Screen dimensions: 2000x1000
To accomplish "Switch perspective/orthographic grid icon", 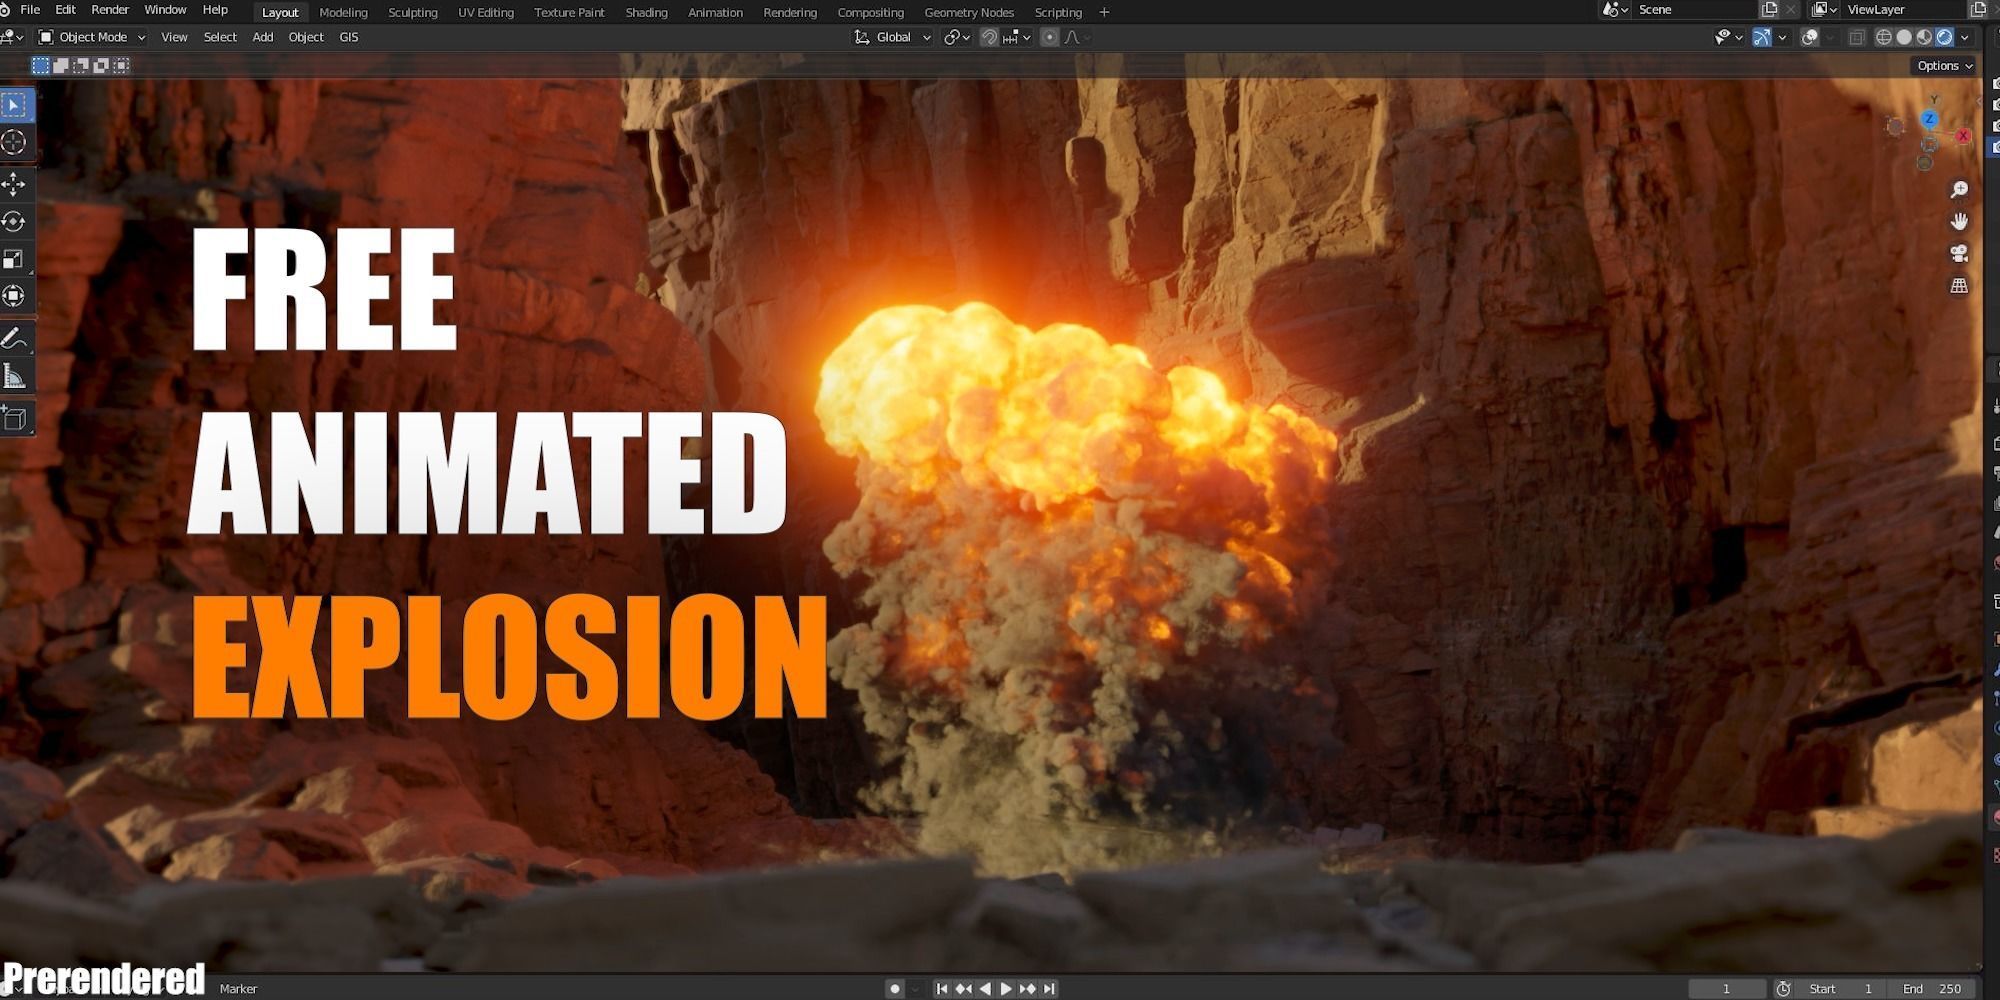I will [x=1959, y=286].
